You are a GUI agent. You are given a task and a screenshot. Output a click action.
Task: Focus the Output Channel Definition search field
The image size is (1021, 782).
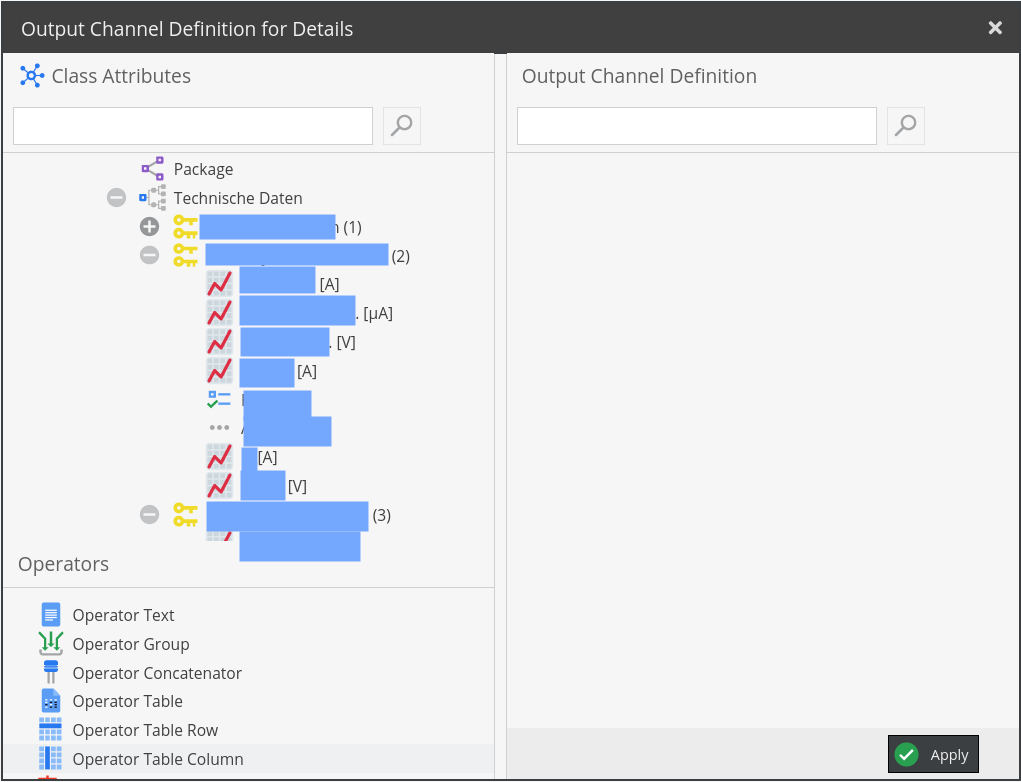(x=696, y=126)
